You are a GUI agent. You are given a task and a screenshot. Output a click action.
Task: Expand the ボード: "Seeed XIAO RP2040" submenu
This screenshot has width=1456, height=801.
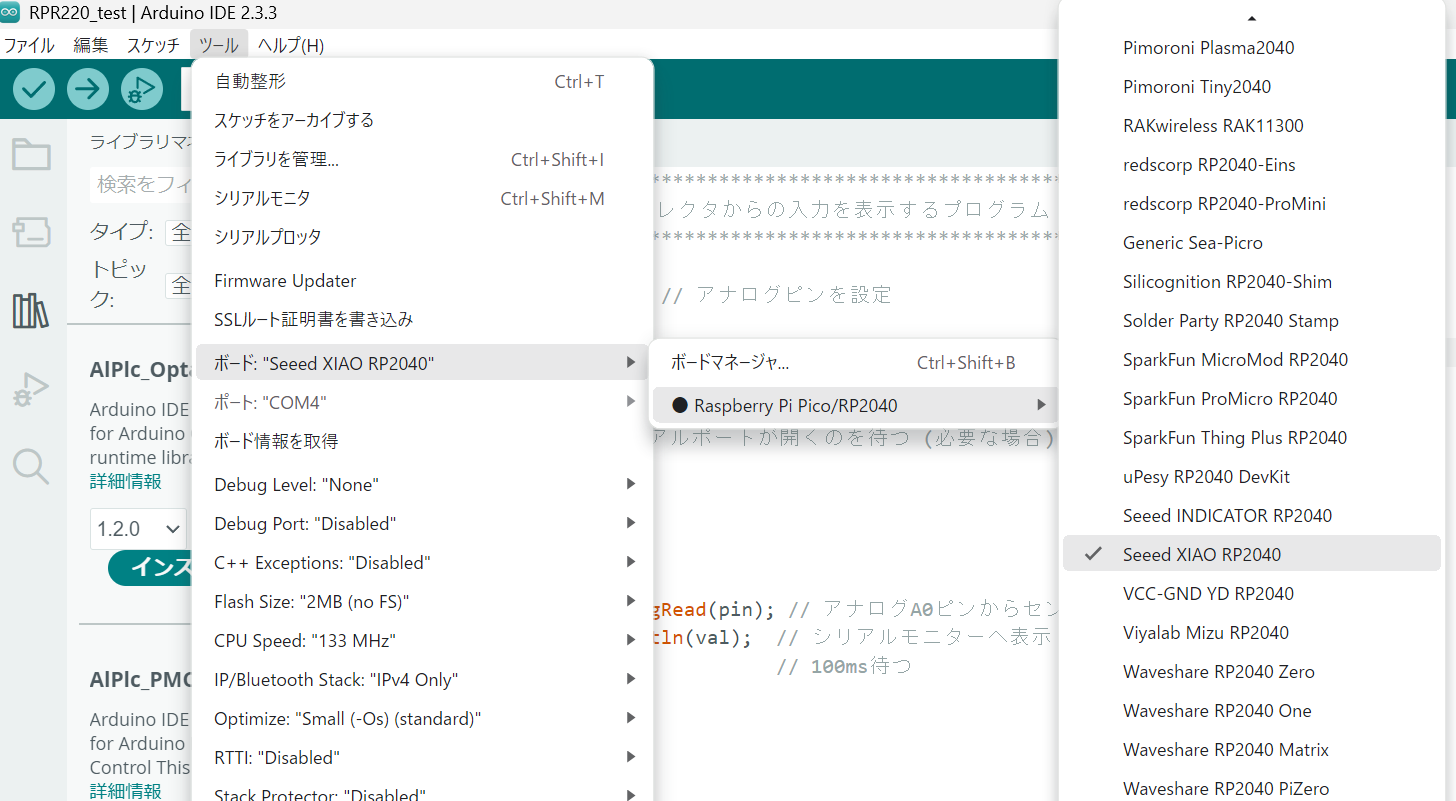pyautogui.click(x=422, y=363)
